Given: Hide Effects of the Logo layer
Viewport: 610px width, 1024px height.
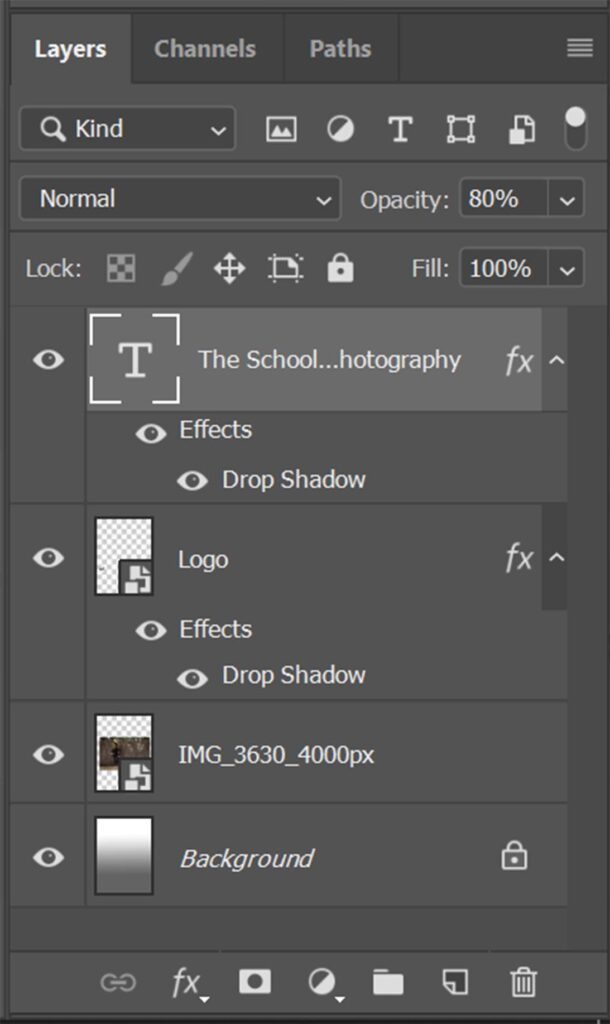Looking at the screenshot, I should [151, 630].
